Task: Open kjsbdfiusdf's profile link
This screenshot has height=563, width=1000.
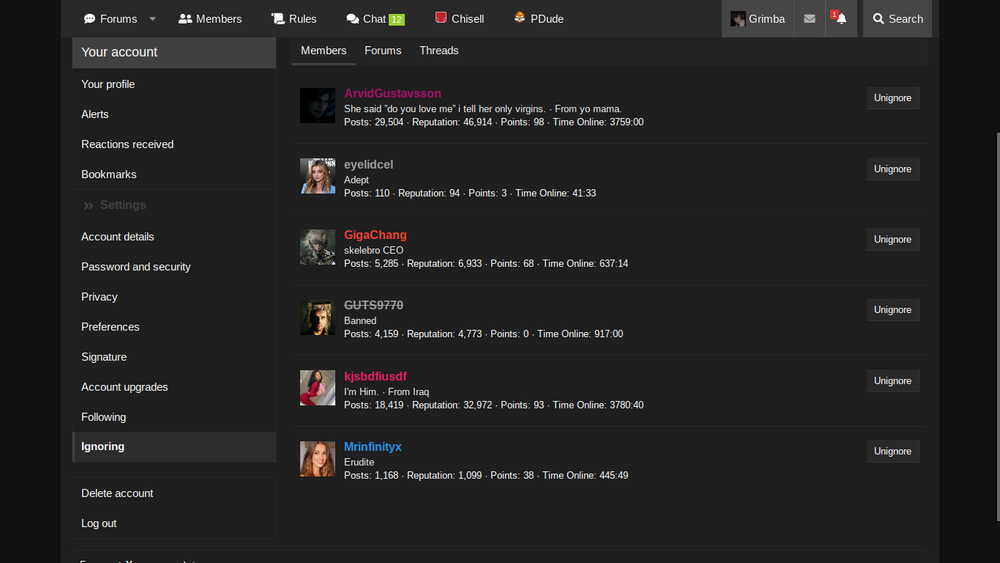Action: click(x=375, y=376)
